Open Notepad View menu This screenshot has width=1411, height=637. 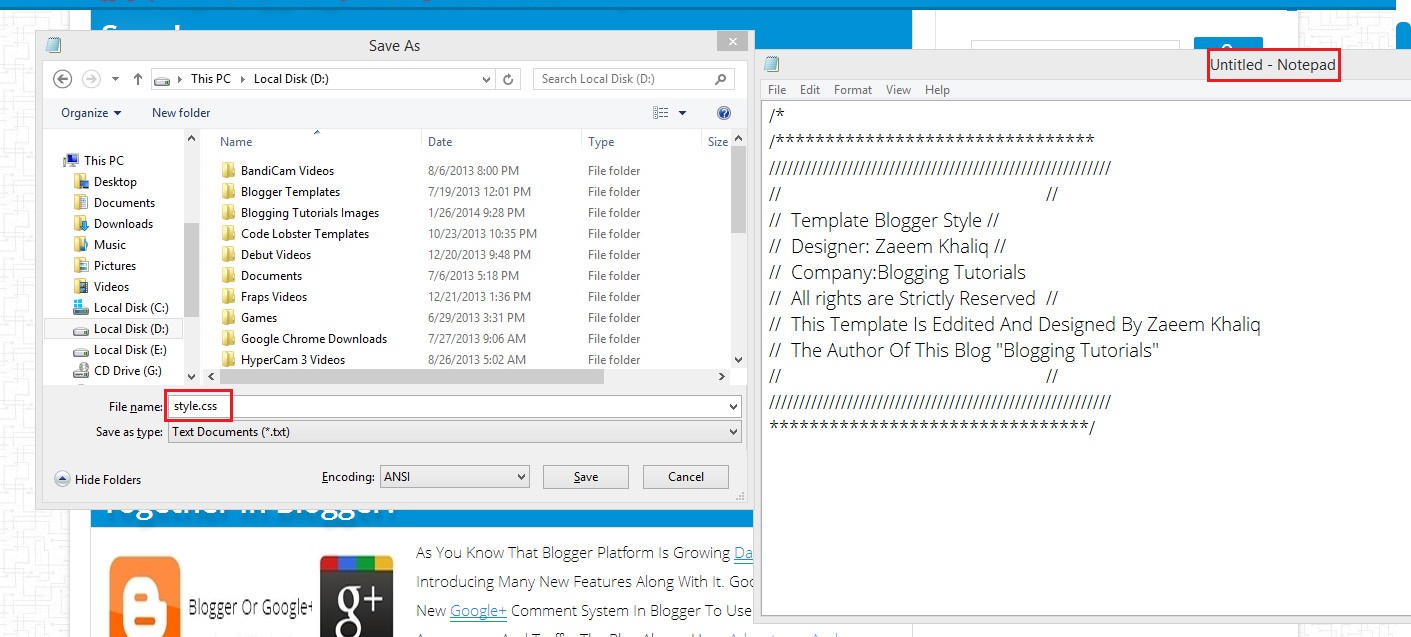898,90
